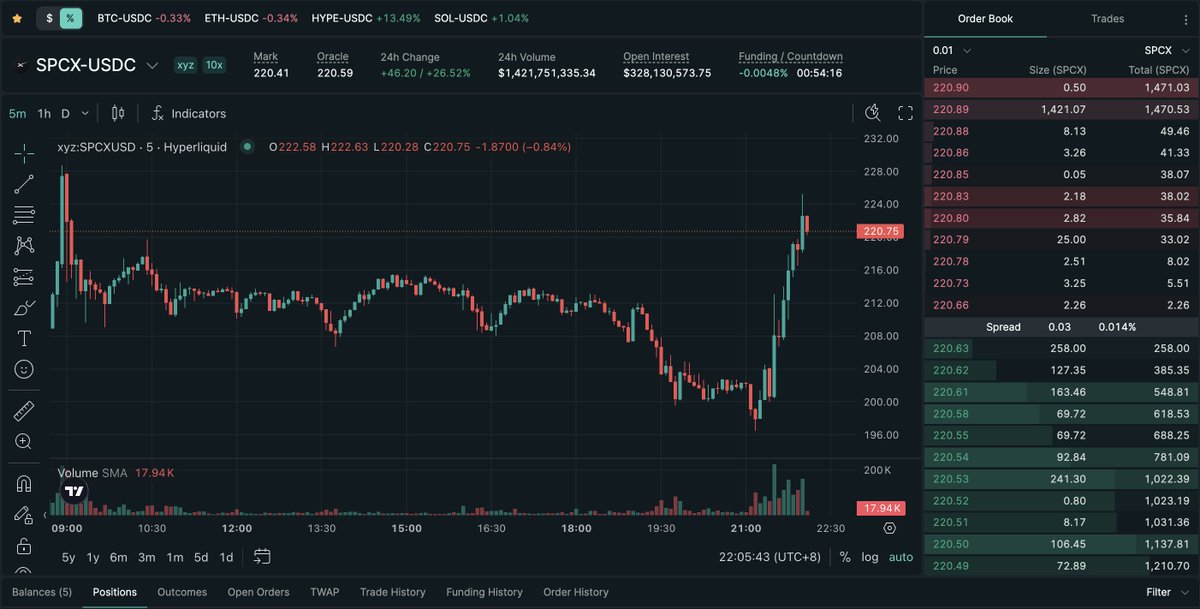Open chart settings gear on price axis
1200x609 pixels.
[x=890, y=528]
